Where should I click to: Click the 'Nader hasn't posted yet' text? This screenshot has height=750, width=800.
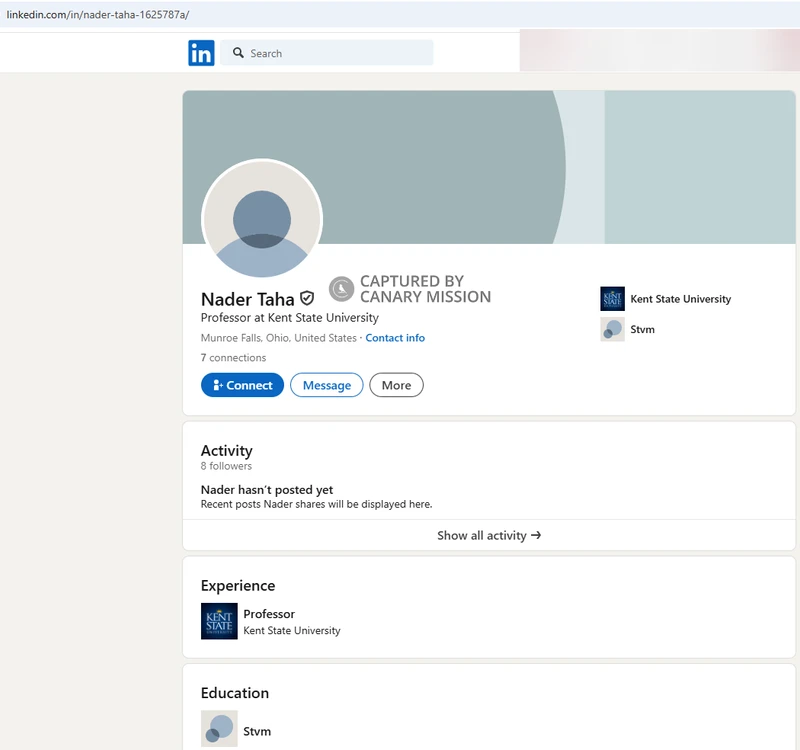pyautogui.click(x=267, y=490)
